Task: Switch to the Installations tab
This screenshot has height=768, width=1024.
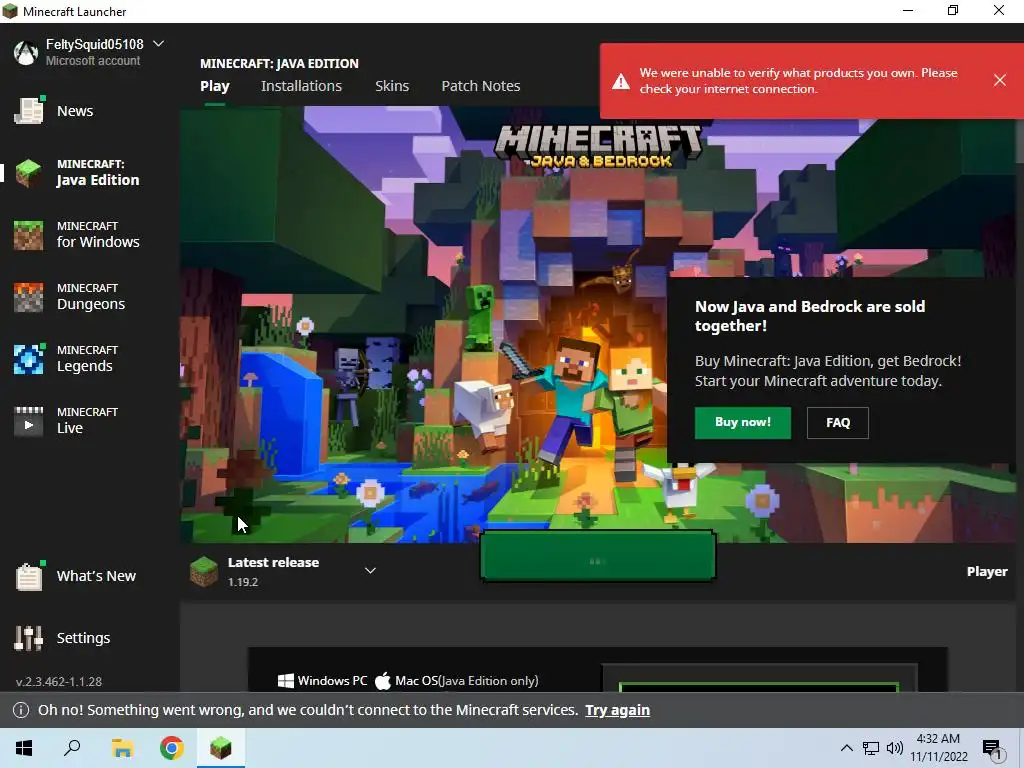Action: 301,86
